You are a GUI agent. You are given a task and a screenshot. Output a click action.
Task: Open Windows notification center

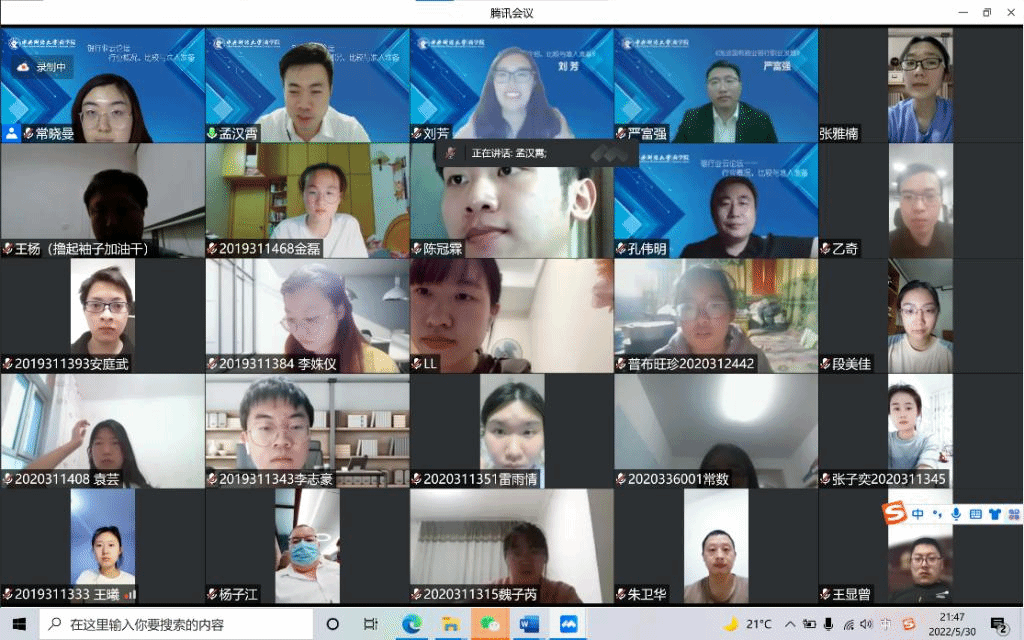(998, 624)
